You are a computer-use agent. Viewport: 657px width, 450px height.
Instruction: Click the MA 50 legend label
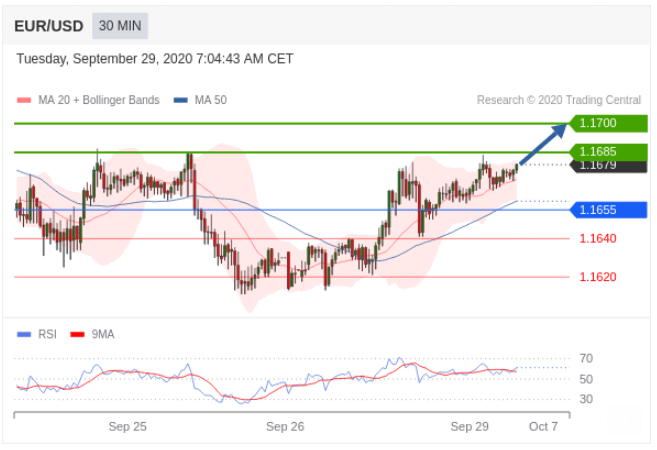211,100
